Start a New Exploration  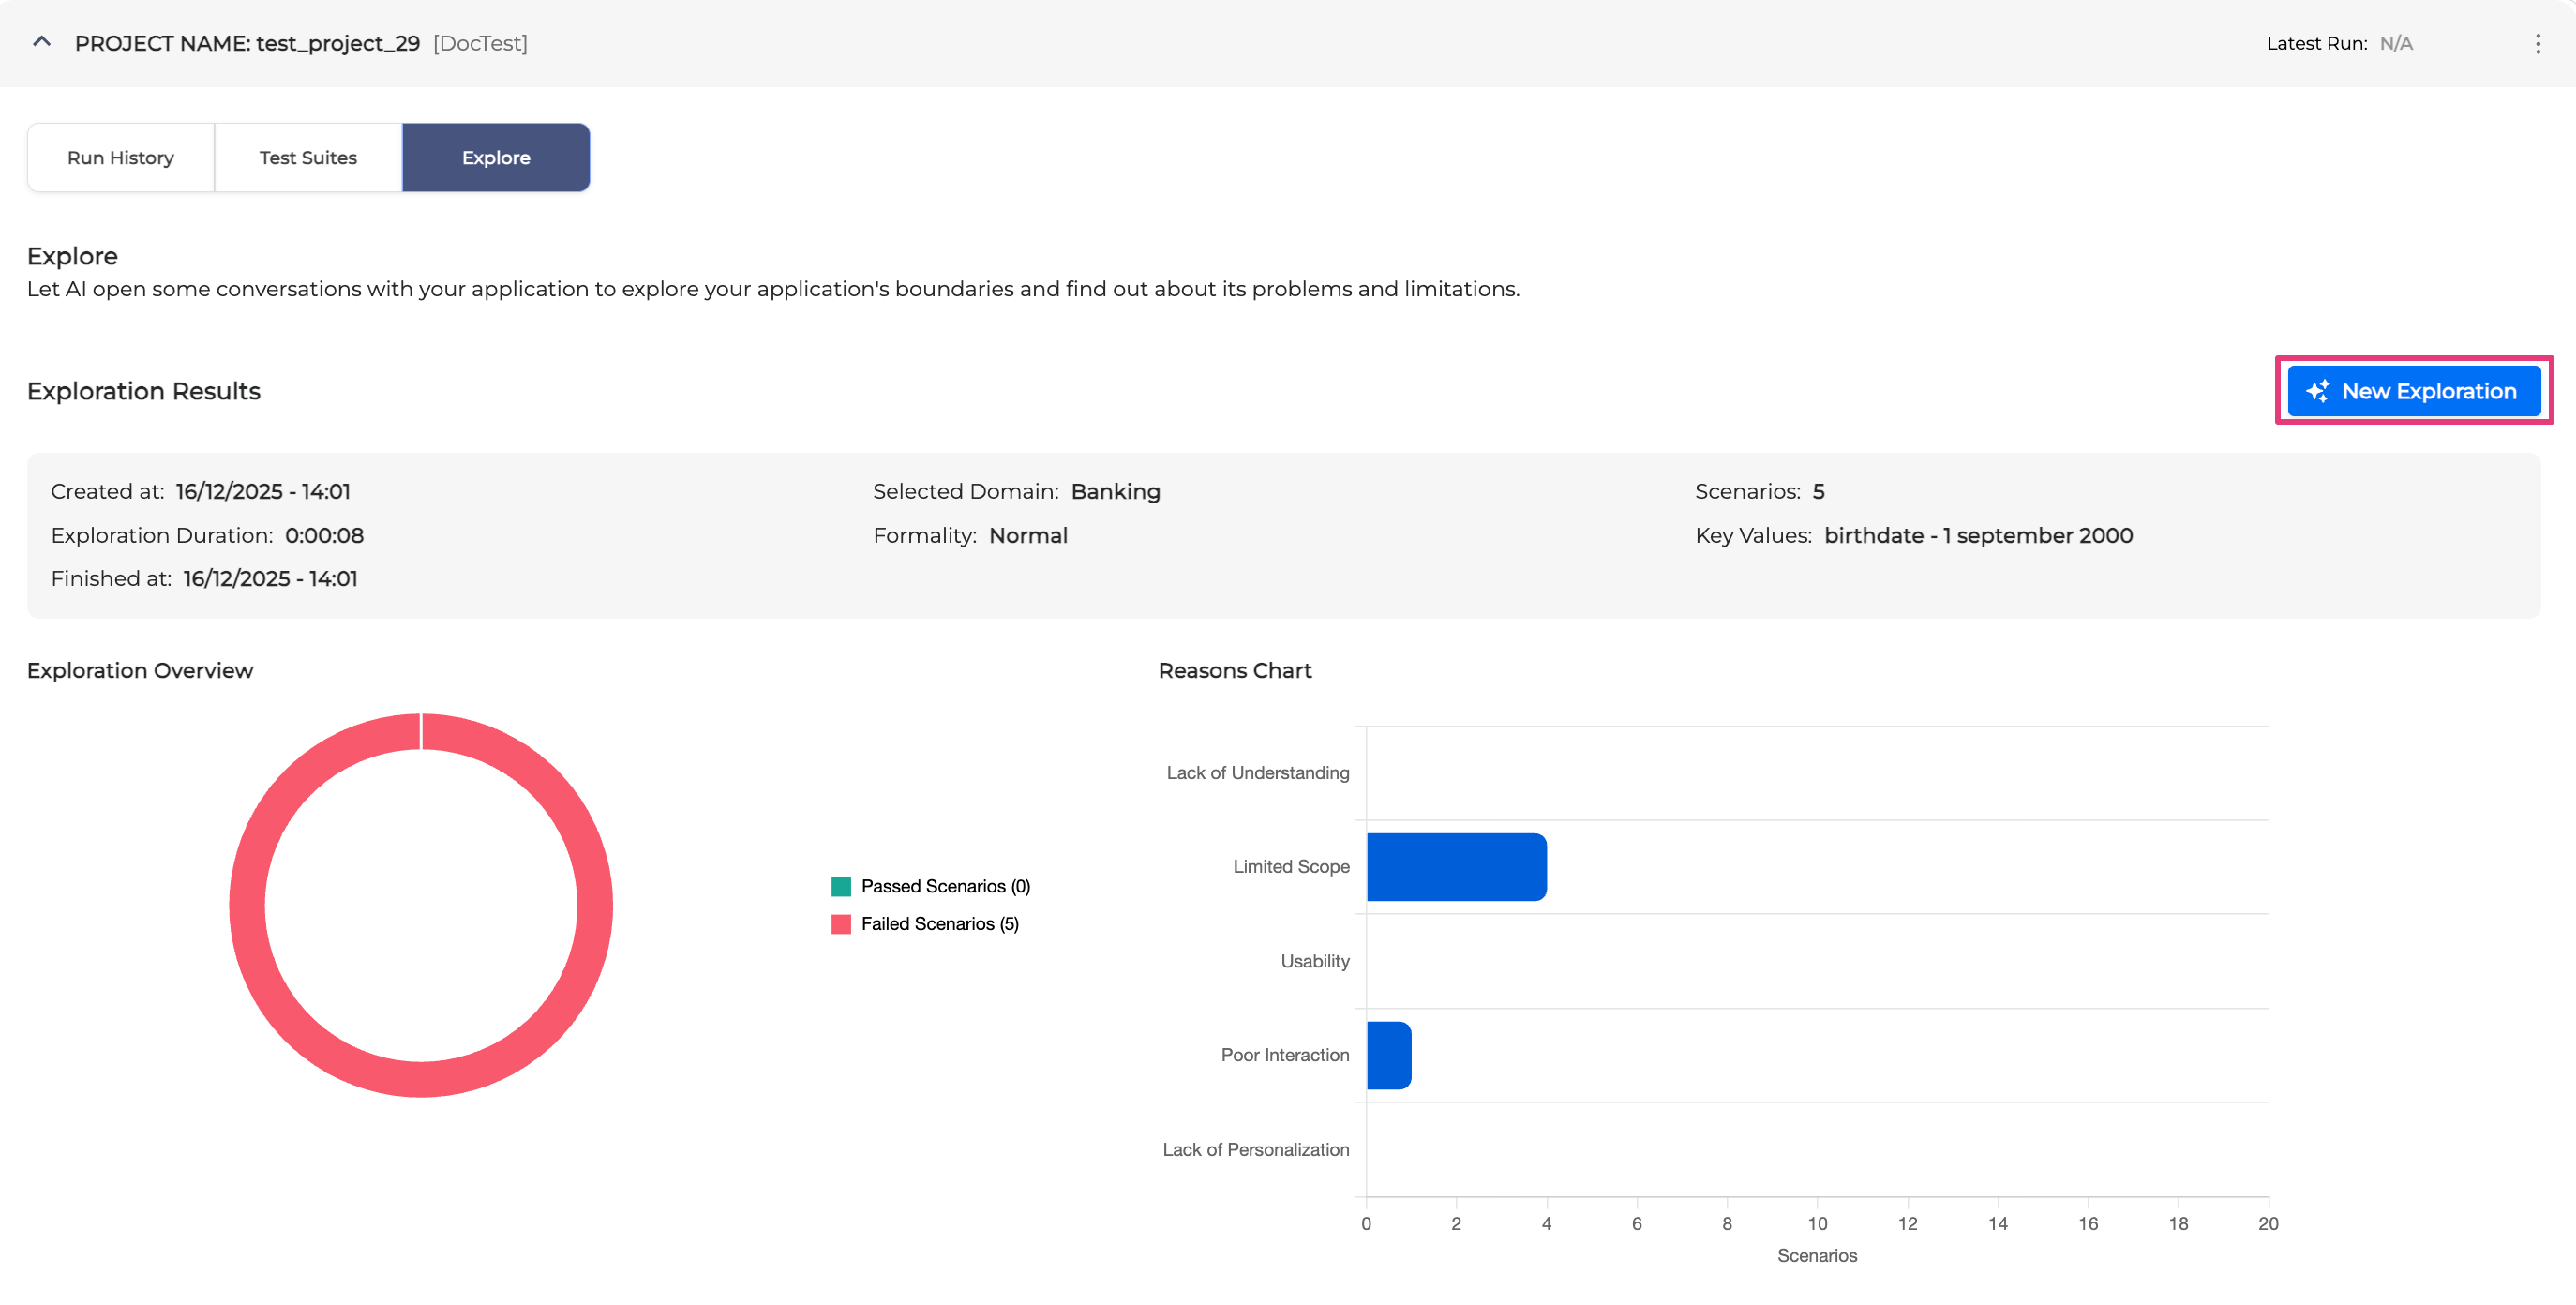[x=2414, y=391]
